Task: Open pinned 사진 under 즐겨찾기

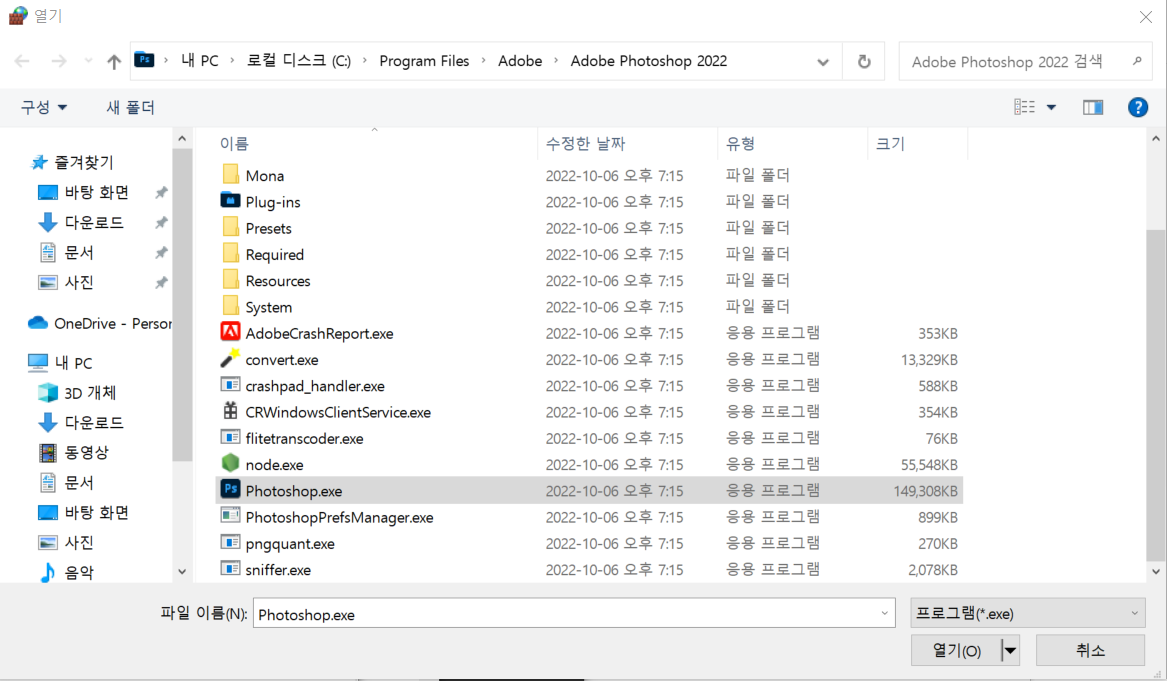Action: (79, 282)
